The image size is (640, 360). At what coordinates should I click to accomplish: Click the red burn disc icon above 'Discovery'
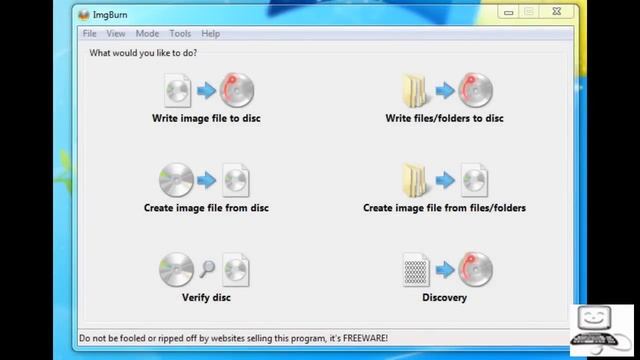coord(476,269)
